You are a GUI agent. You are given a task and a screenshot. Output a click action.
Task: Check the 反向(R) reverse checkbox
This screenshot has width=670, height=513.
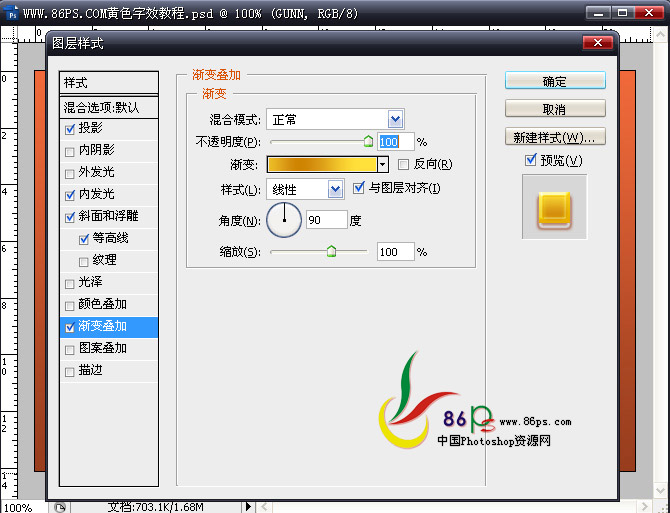(403, 164)
